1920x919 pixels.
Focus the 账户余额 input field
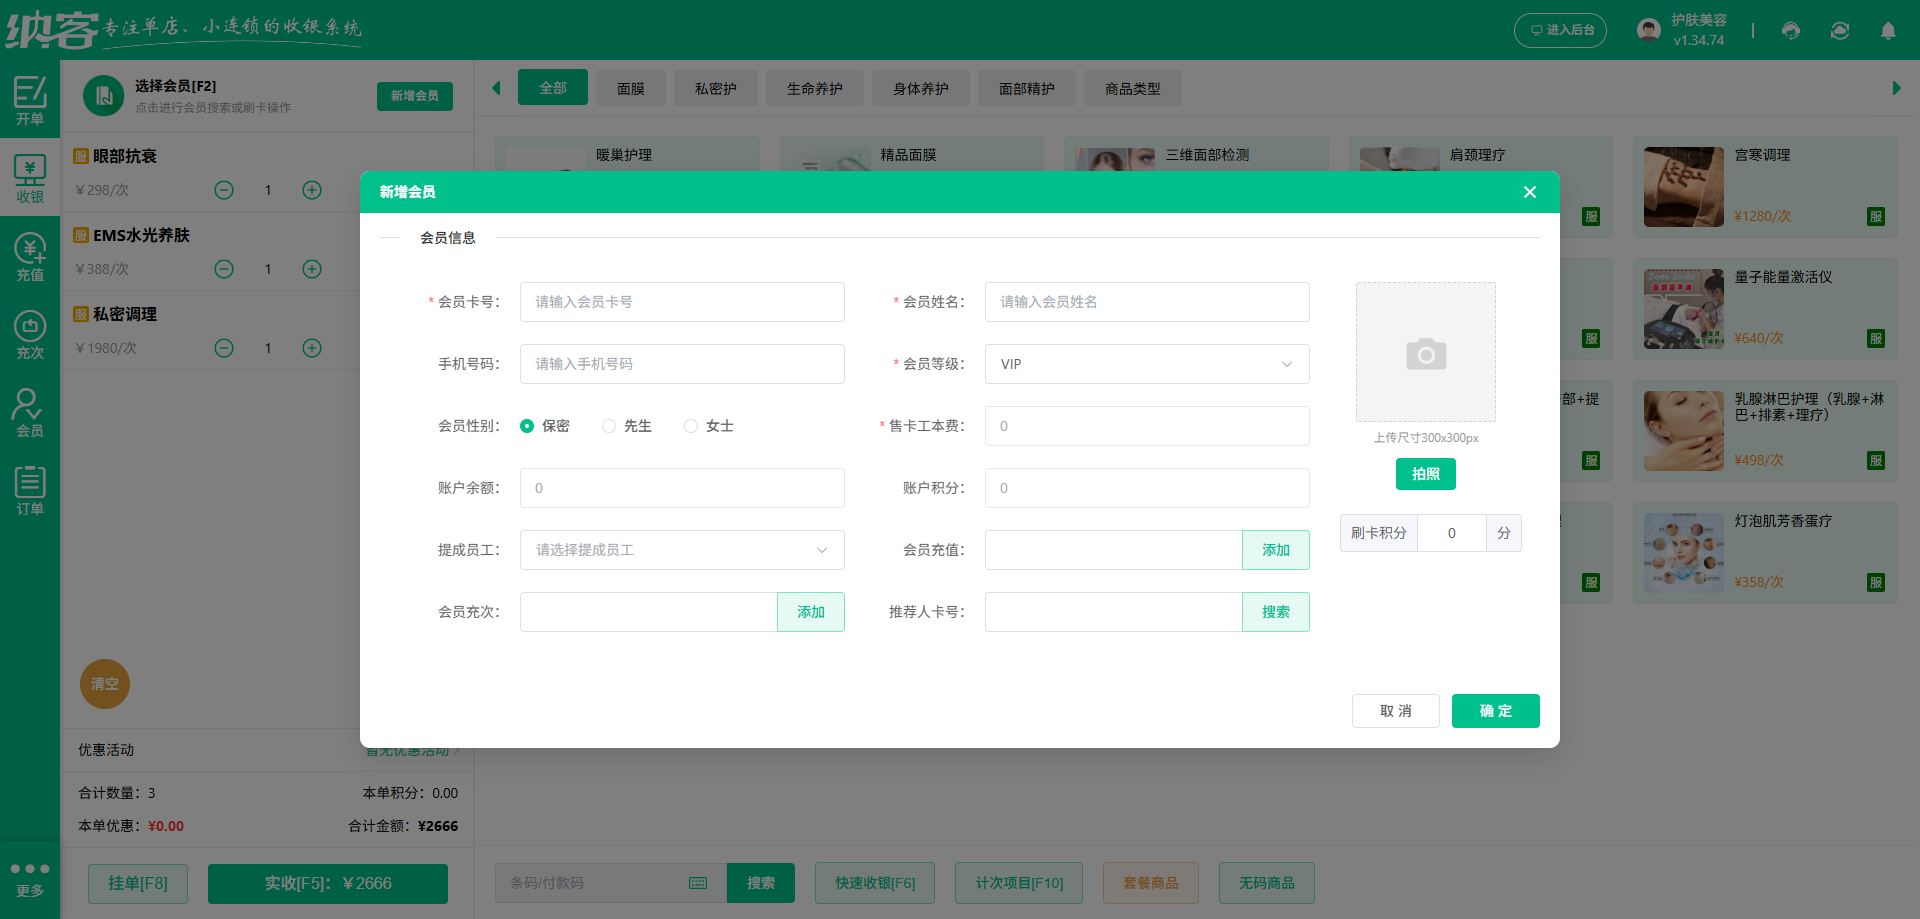682,488
